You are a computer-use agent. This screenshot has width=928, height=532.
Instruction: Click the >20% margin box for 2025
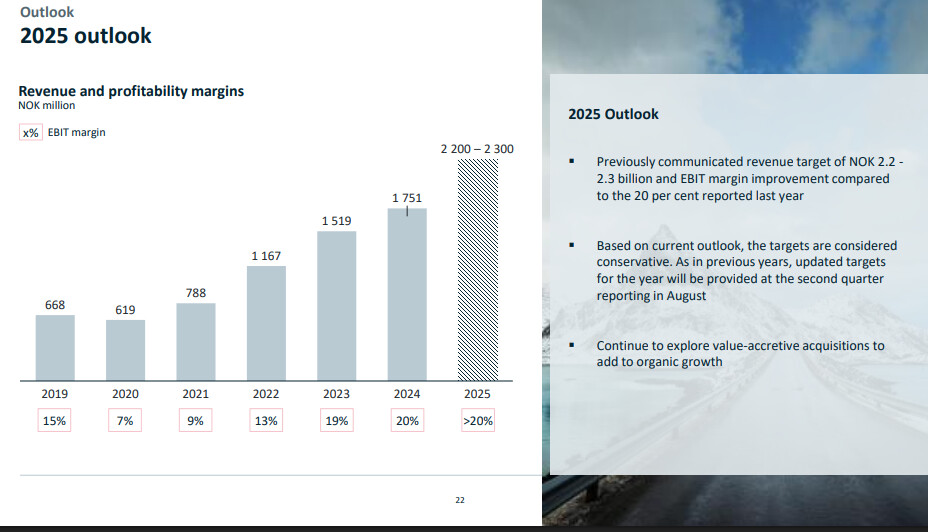pyautogui.click(x=478, y=420)
